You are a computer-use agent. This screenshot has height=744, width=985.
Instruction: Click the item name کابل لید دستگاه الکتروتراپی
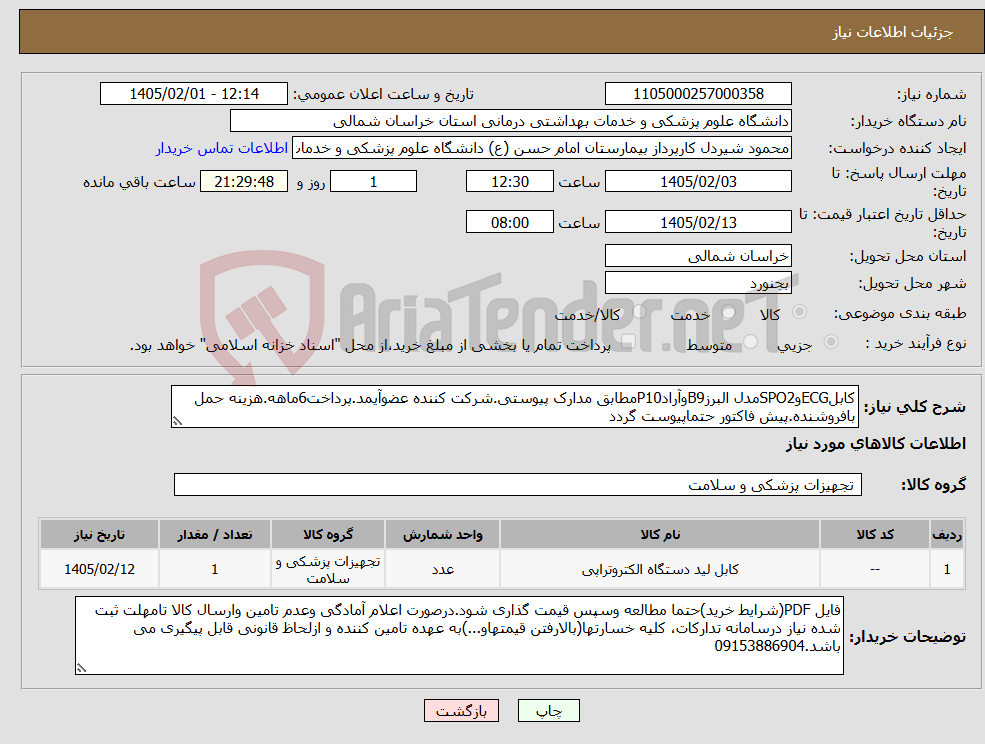tap(660, 569)
